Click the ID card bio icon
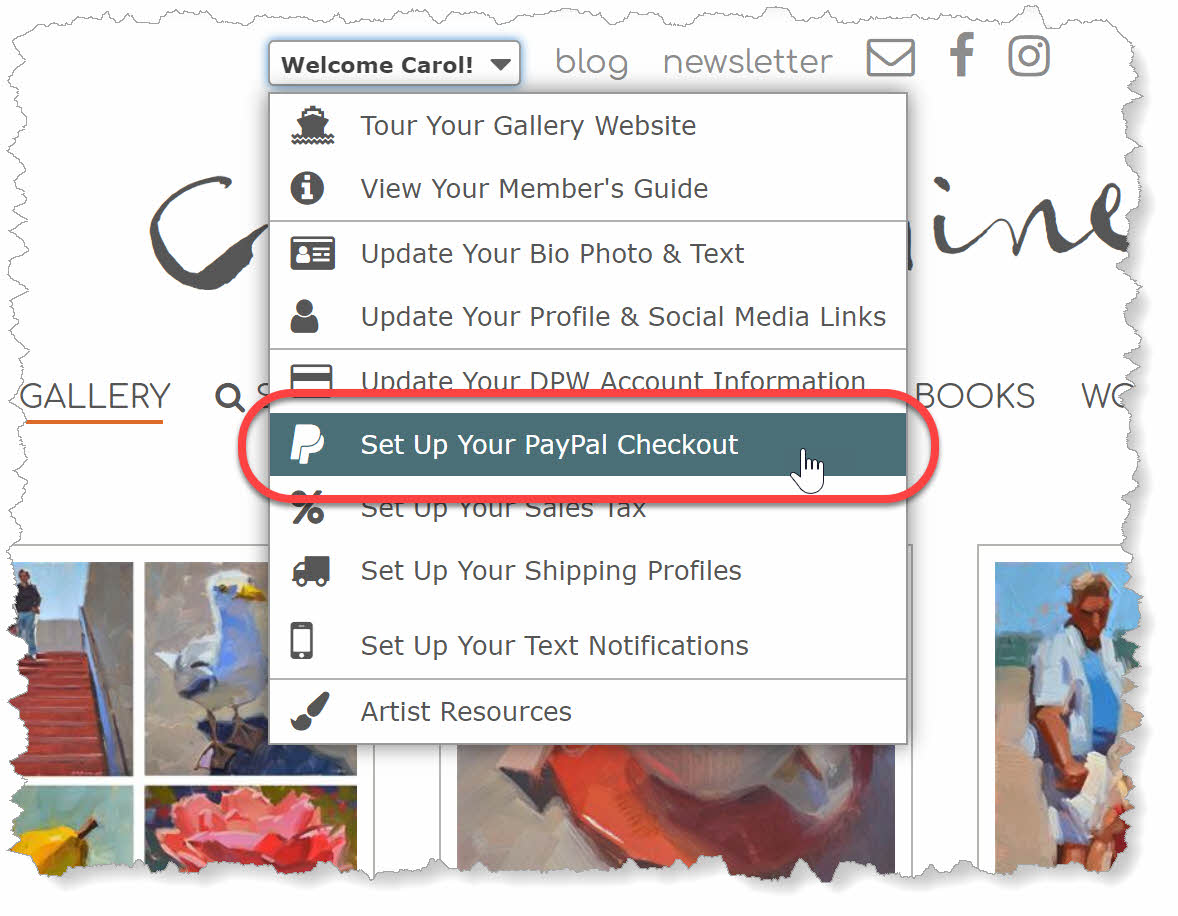Screen dimensions: 1178x916 pos(312,253)
